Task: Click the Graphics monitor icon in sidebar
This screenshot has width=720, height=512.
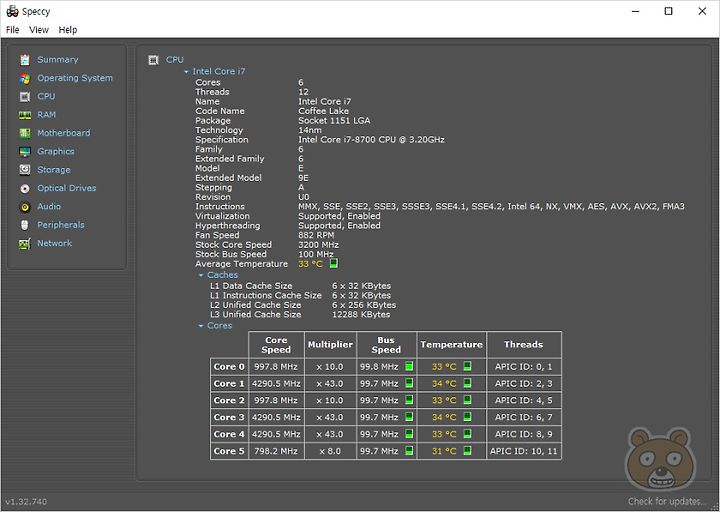Action: click(x=25, y=152)
